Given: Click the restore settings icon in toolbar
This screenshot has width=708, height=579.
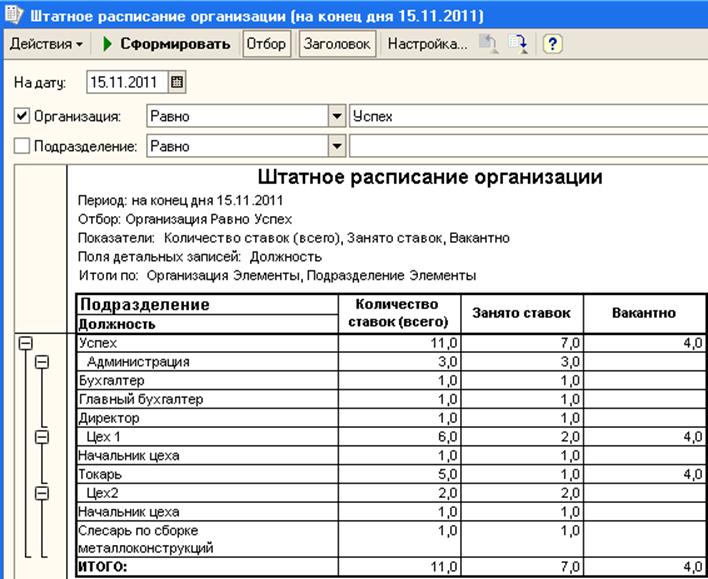Looking at the screenshot, I should [x=489, y=44].
